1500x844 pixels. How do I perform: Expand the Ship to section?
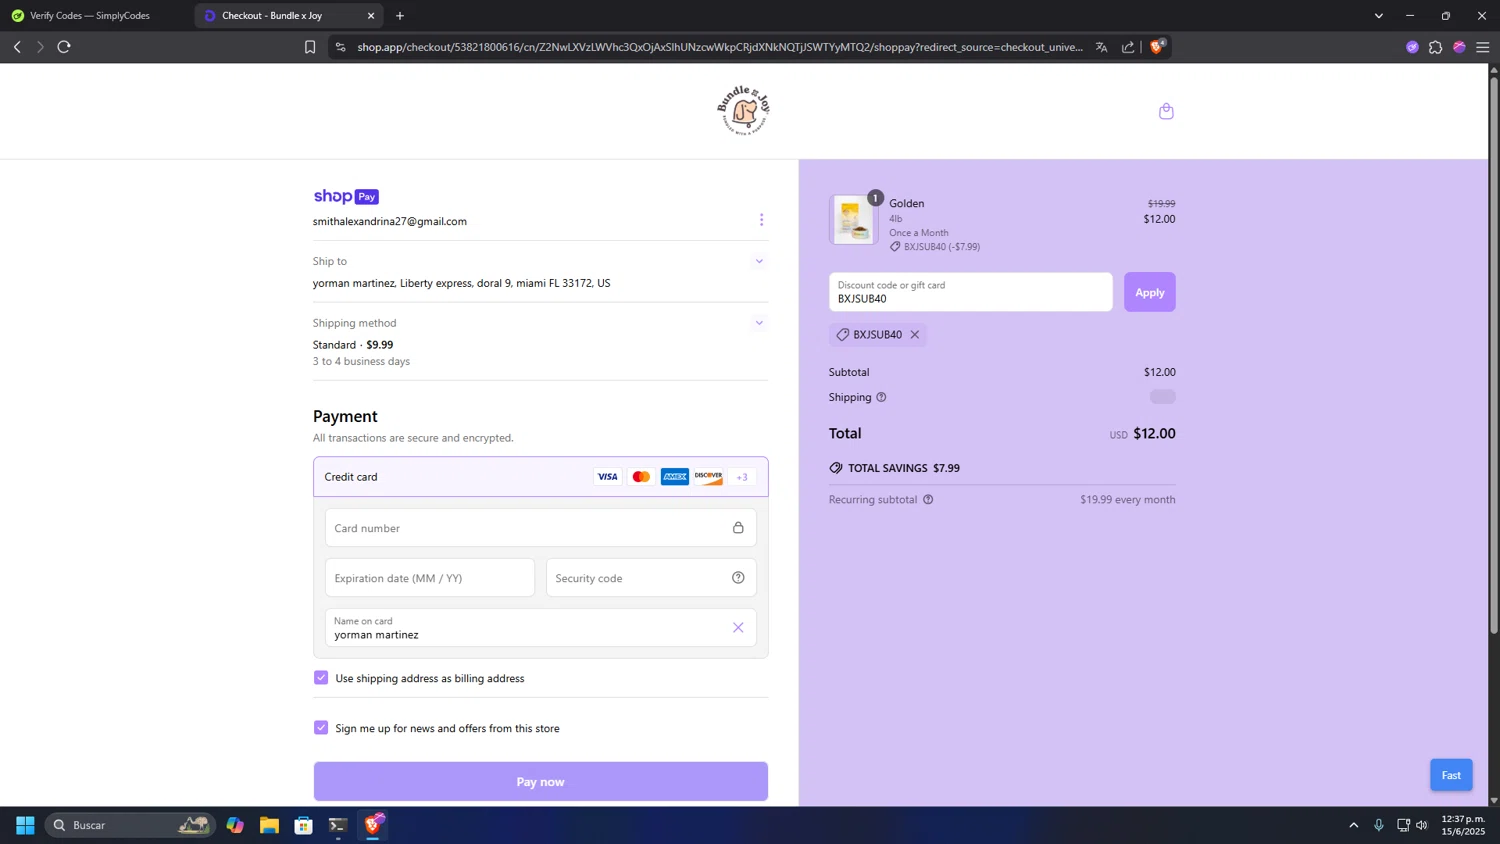coord(759,262)
